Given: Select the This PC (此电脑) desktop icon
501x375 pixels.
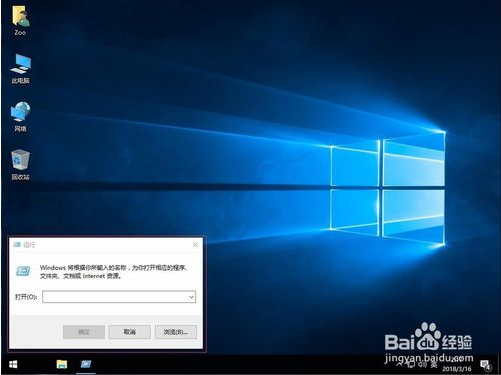Looking at the screenshot, I should (20, 68).
